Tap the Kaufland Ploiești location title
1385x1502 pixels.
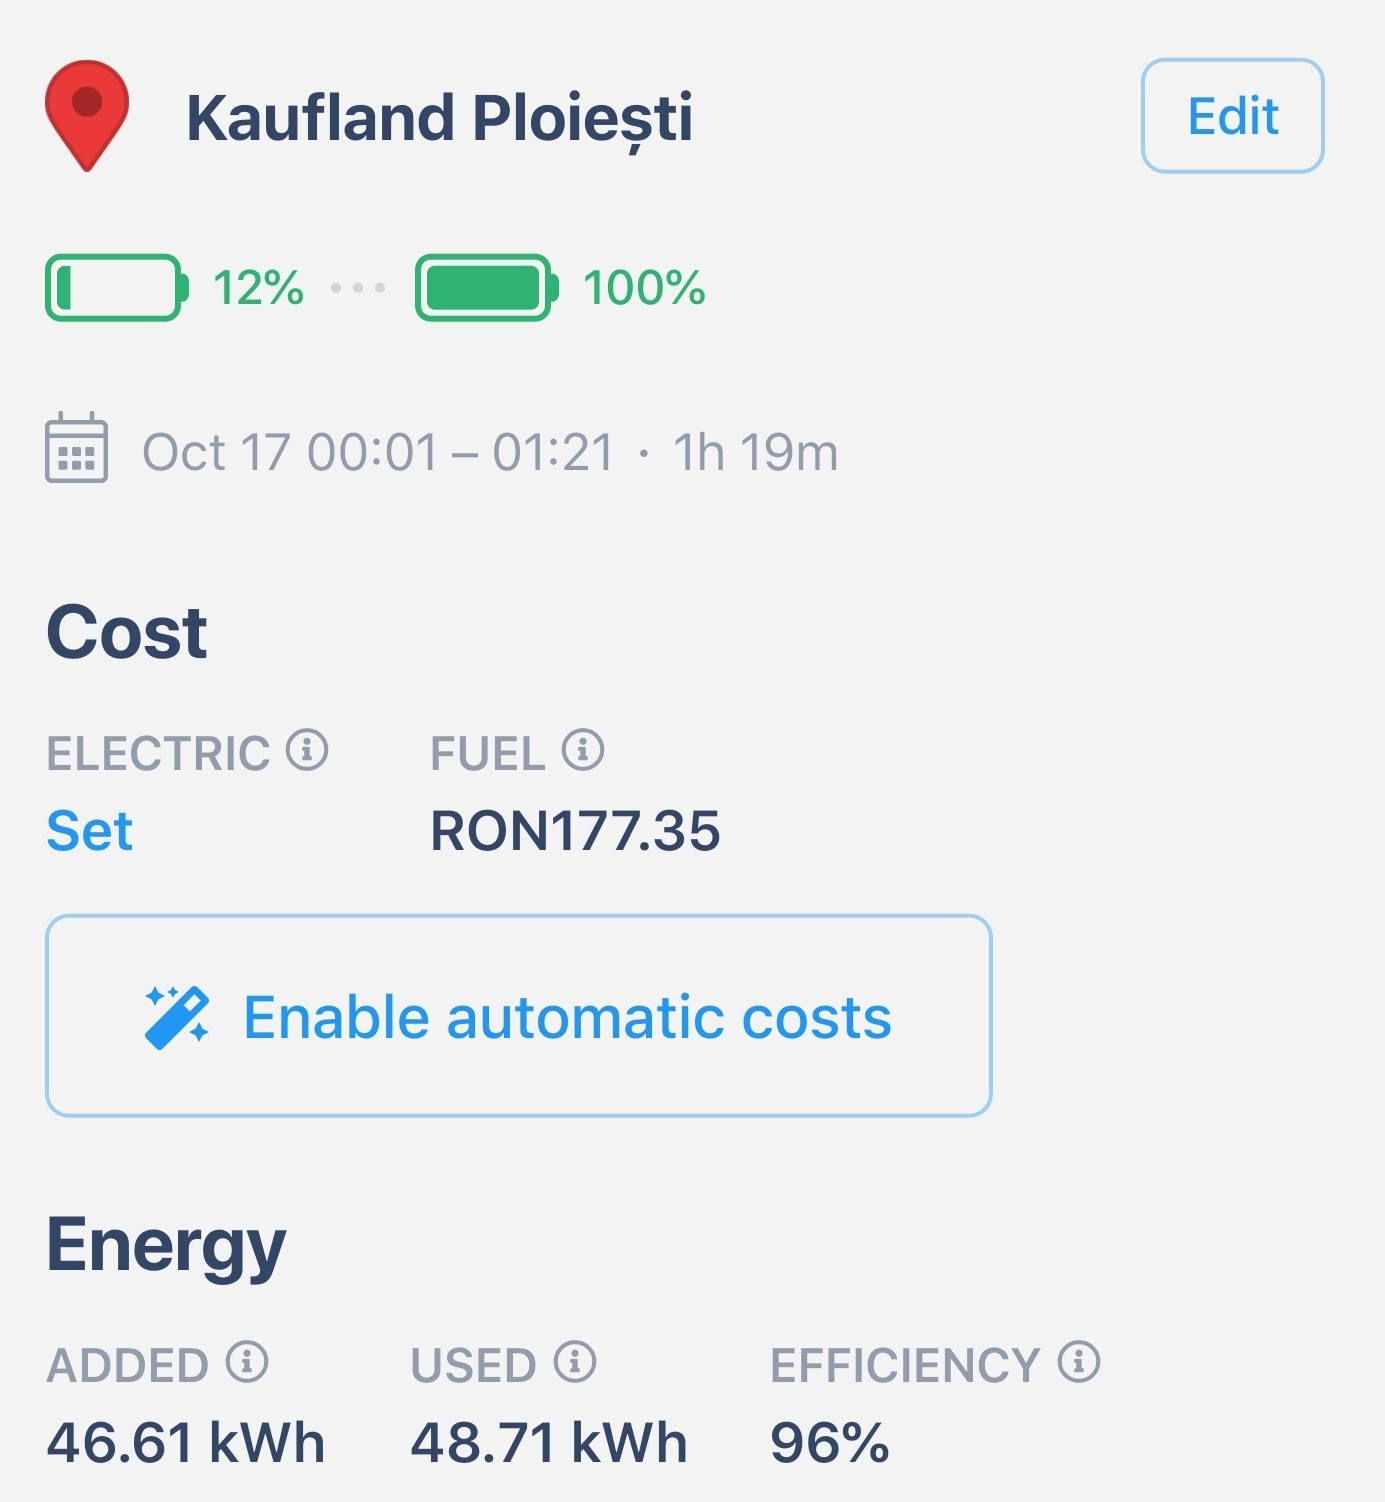[439, 118]
